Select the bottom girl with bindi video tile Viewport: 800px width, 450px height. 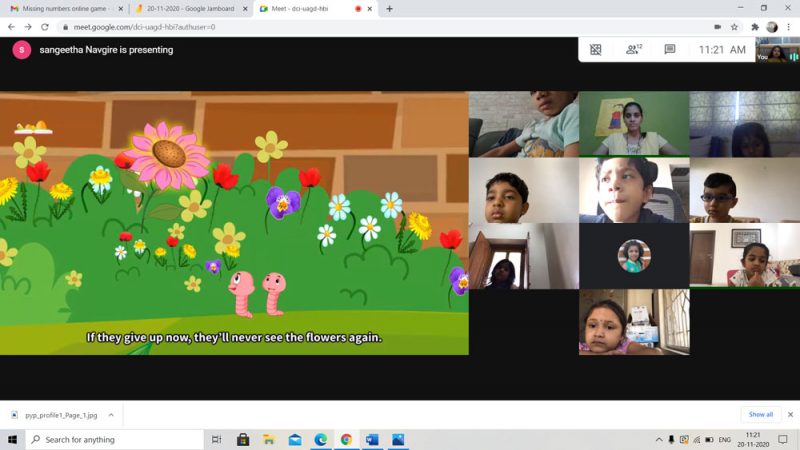click(634, 322)
